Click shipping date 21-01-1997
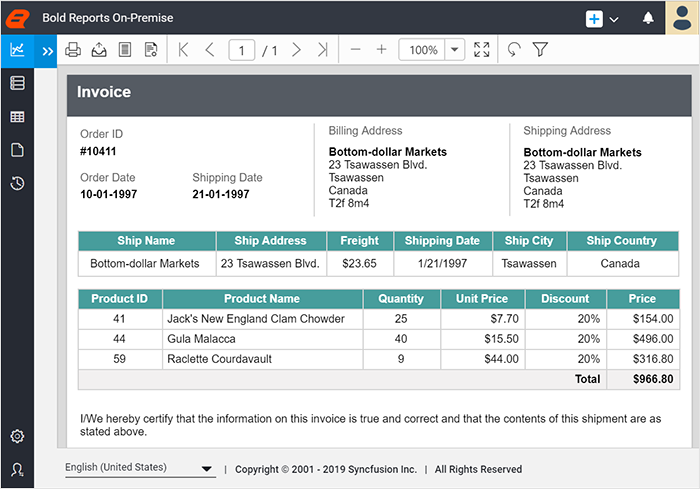Image resolution: width=700 pixels, height=489 pixels. click(221, 194)
